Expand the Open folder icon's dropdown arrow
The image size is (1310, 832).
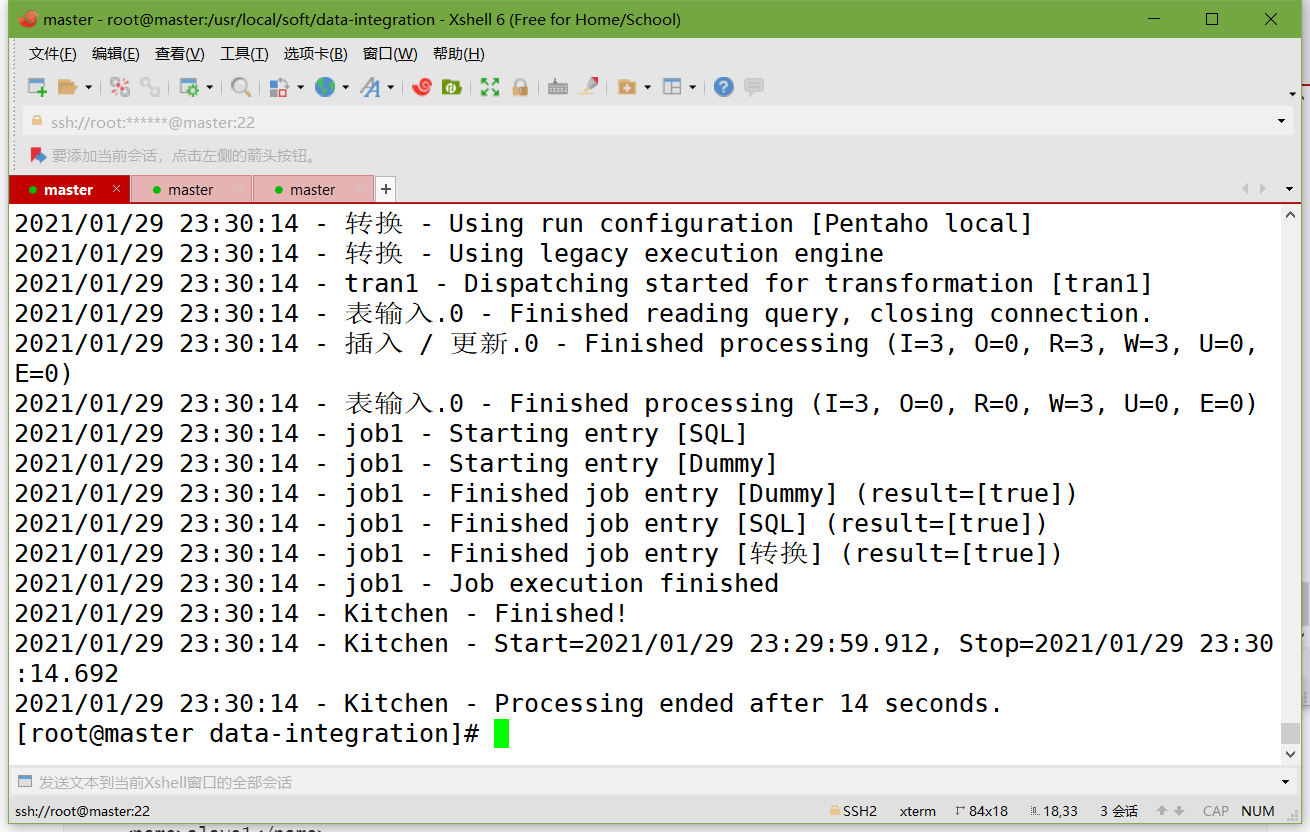pos(88,87)
